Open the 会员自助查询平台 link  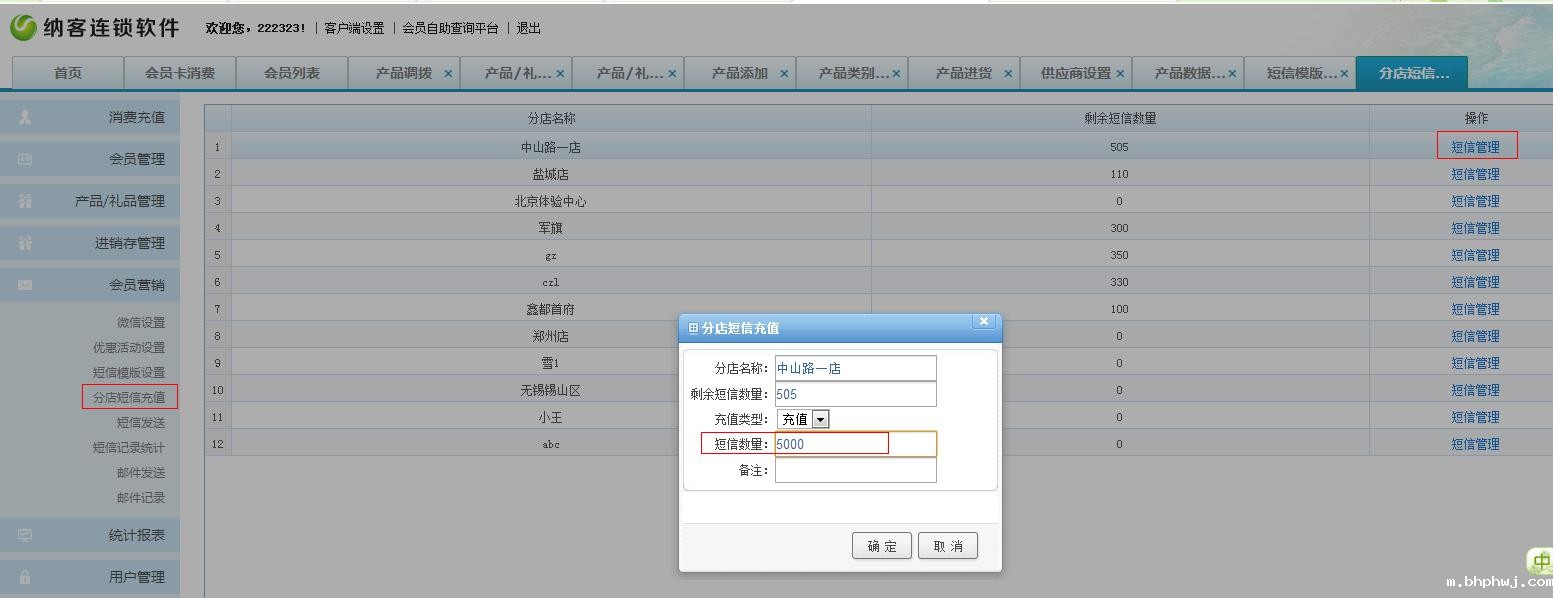pos(450,28)
